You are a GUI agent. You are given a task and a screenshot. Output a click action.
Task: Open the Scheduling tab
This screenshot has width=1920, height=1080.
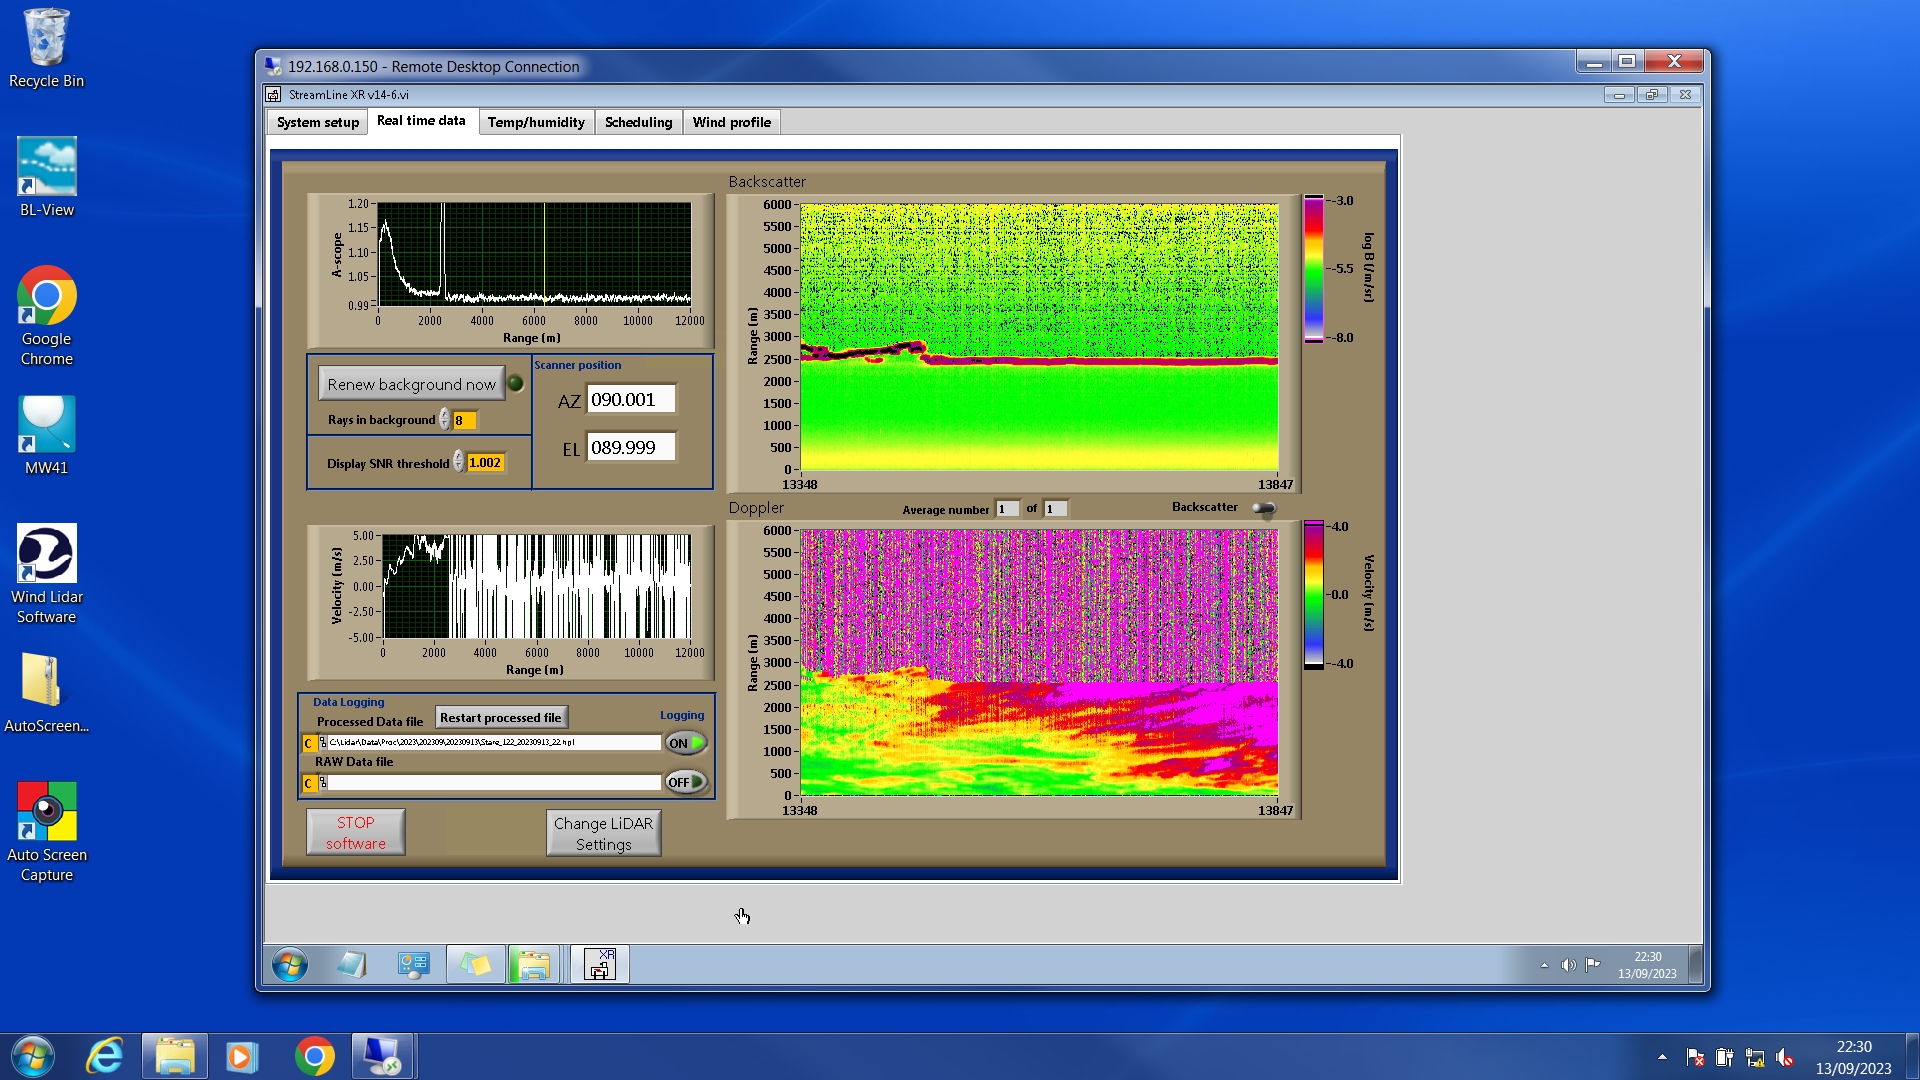coord(638,122)
